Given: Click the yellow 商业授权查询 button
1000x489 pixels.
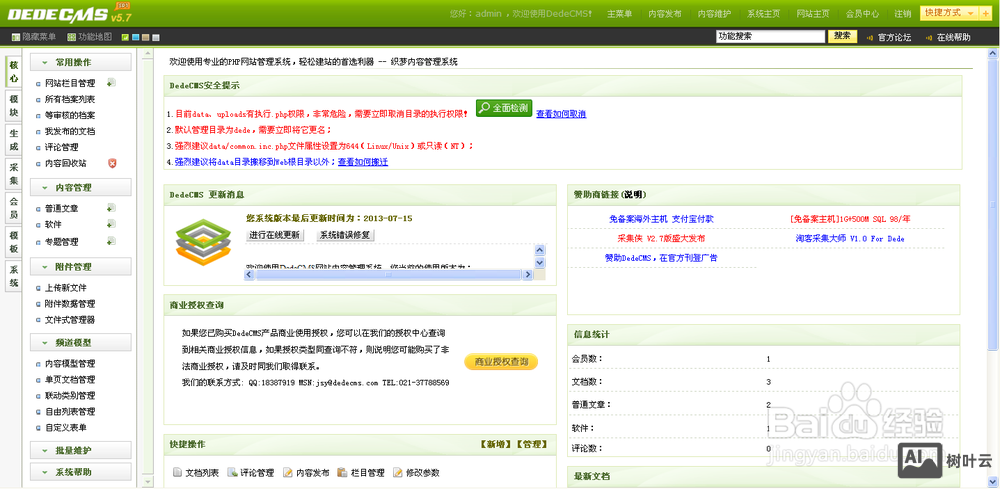Looking at the screenshot, I should coord(501,362).
